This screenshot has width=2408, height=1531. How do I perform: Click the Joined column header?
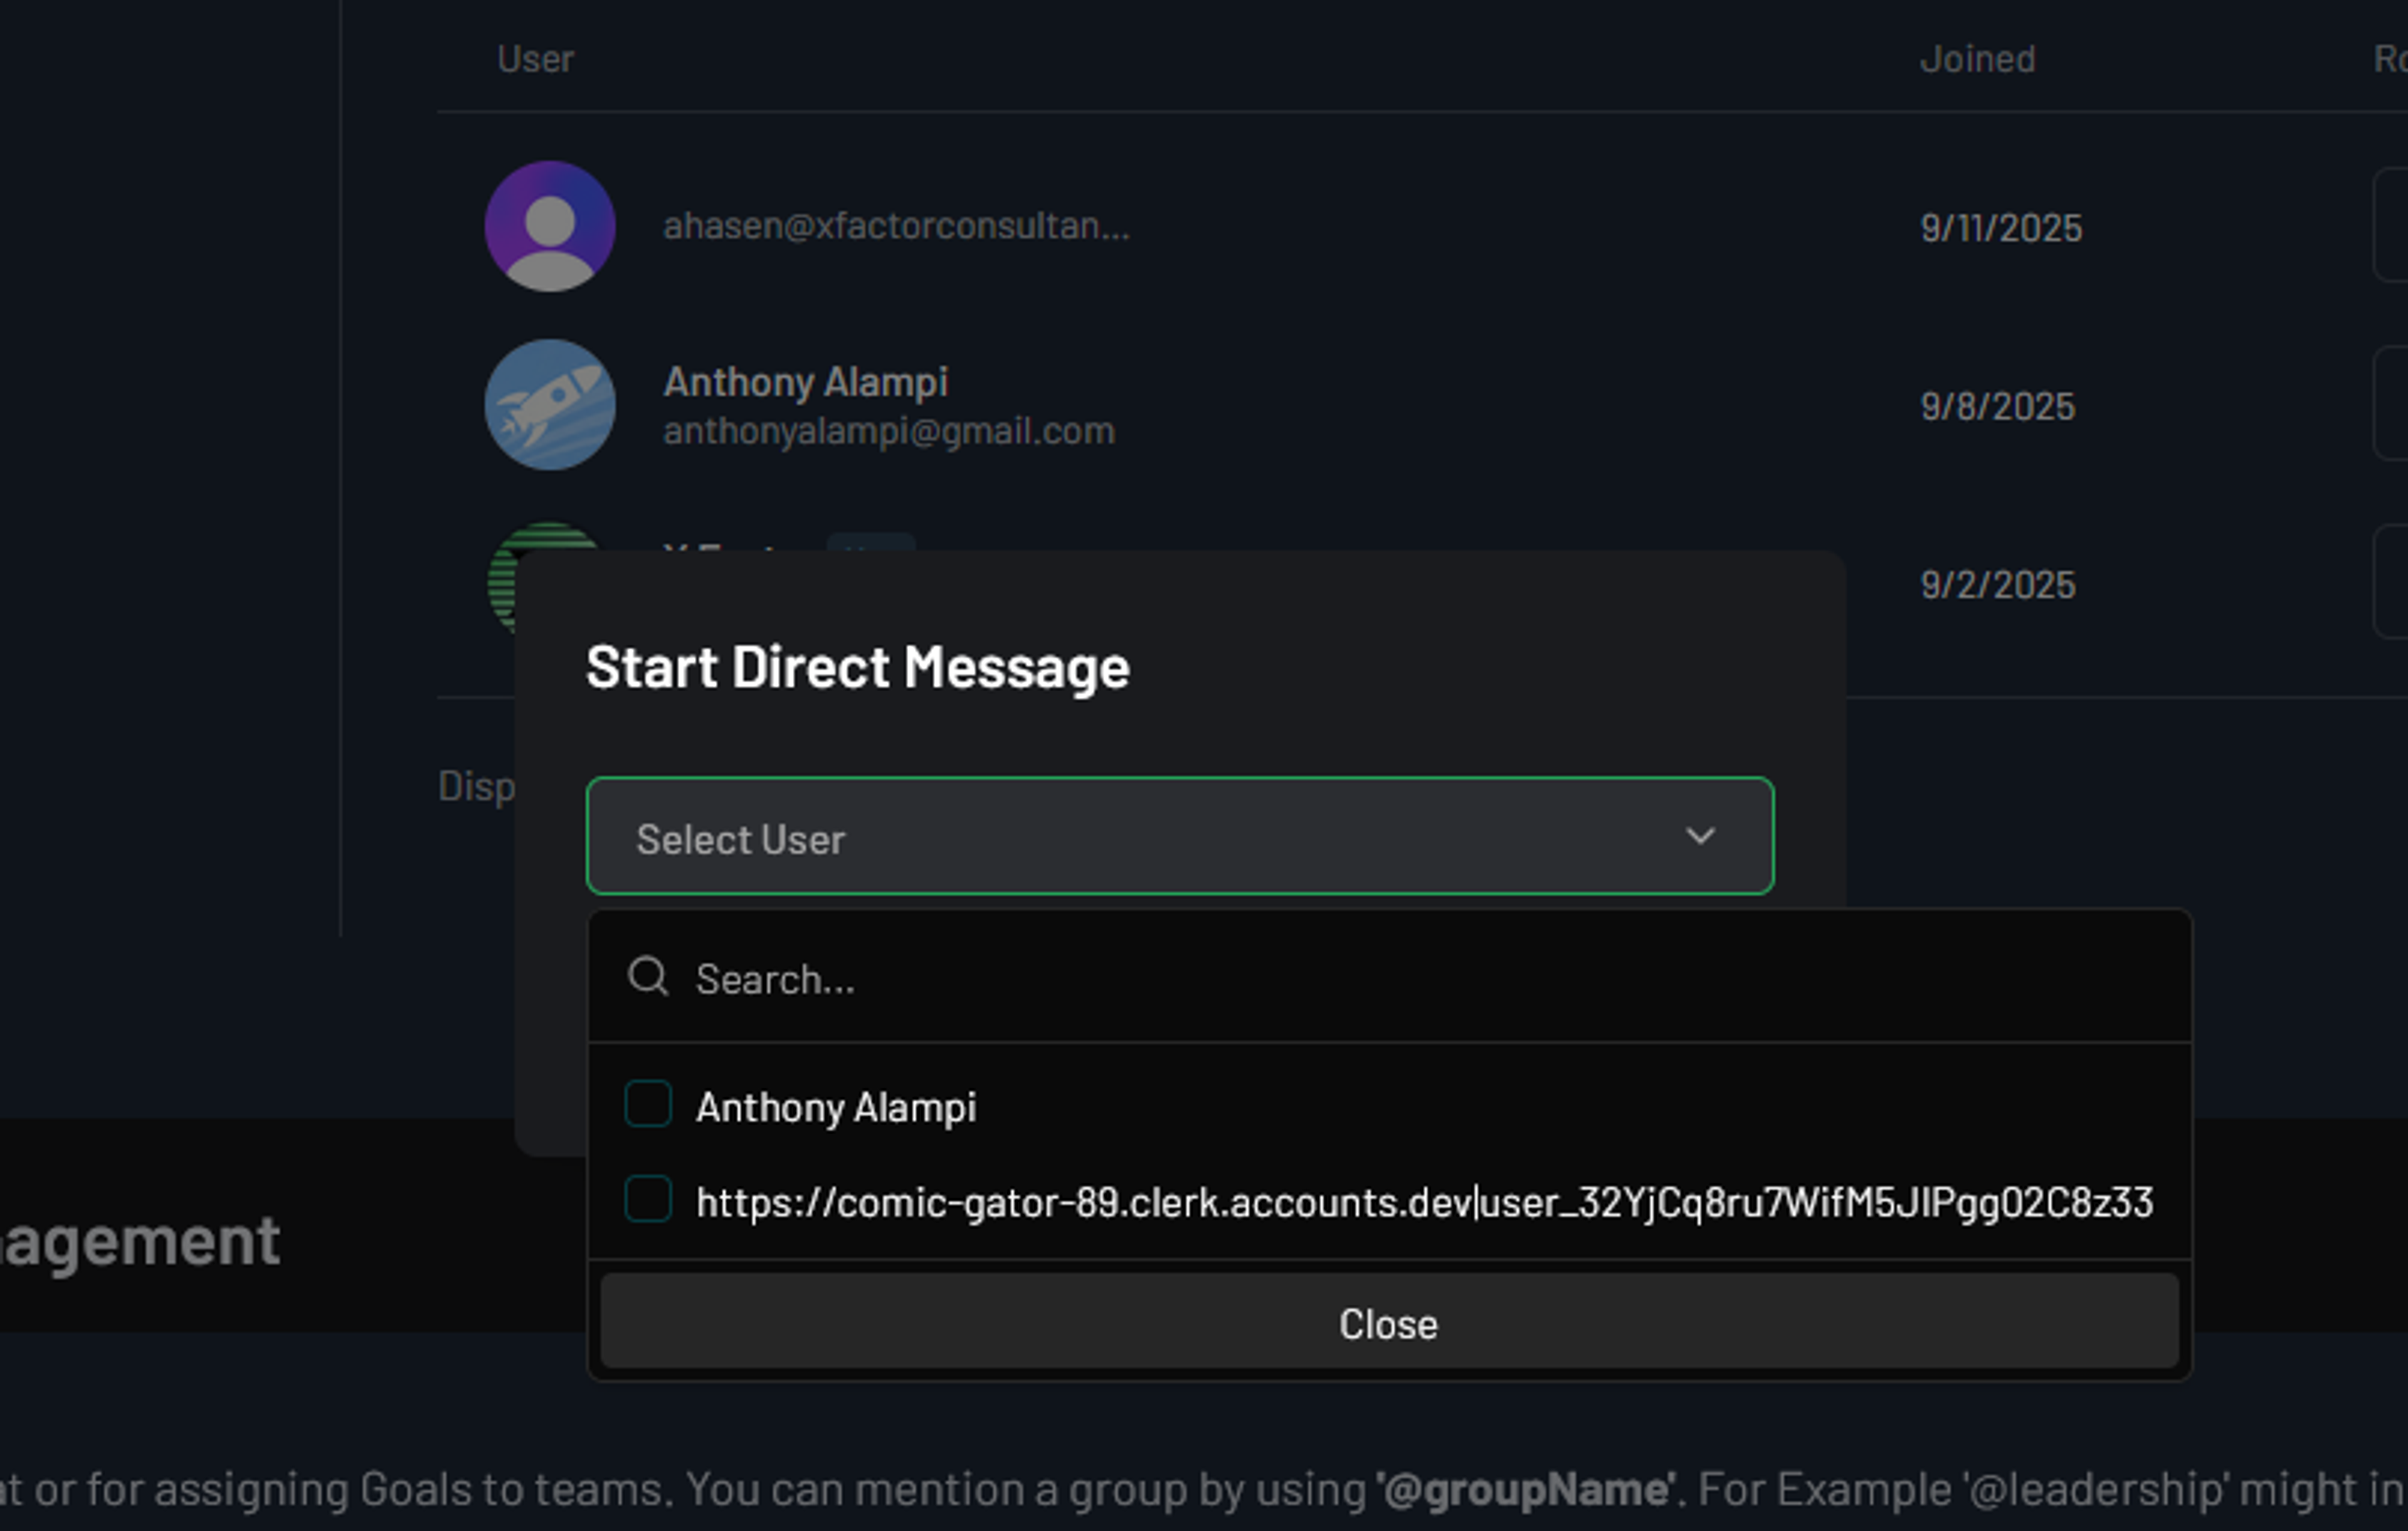[1977, 59]
